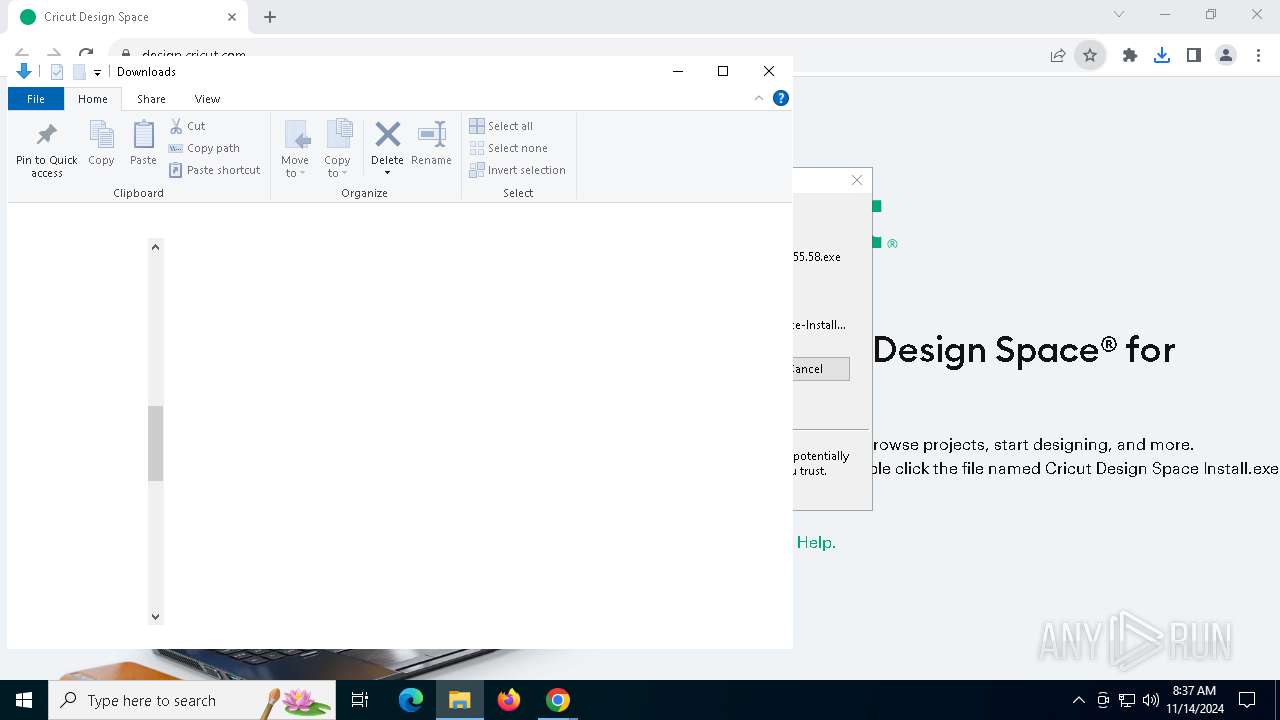The height and width of the screenshot is (720, 1280).
Task: Click Select none in ribbon
Action: coord(508,148)
